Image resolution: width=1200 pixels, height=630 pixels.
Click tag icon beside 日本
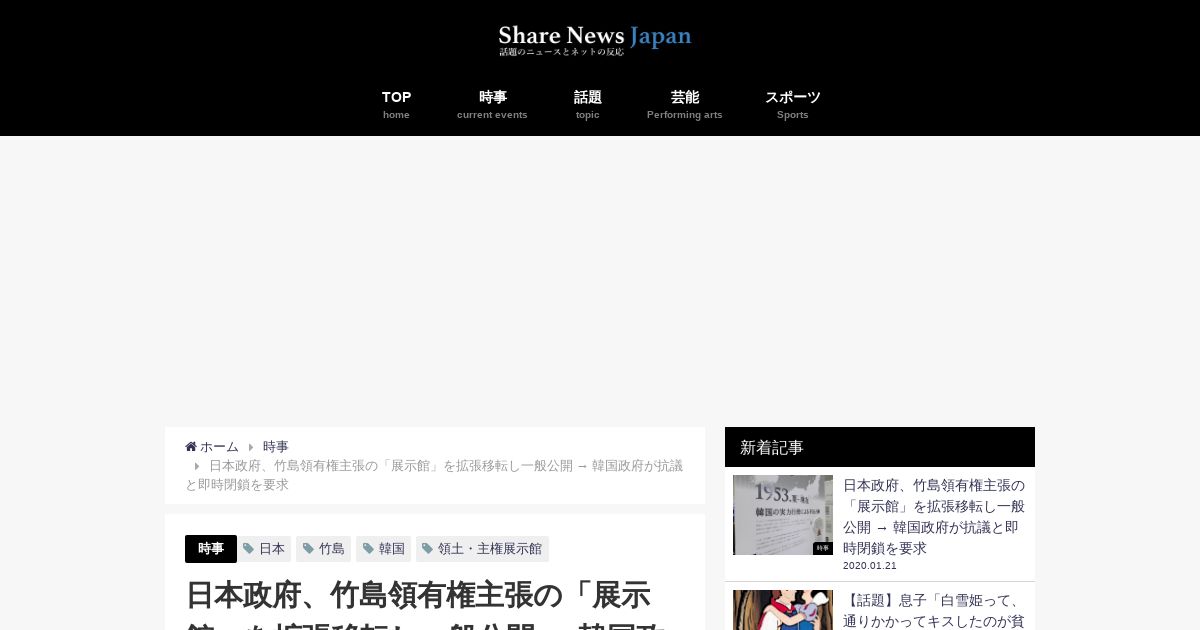click(x=249, y=549)
